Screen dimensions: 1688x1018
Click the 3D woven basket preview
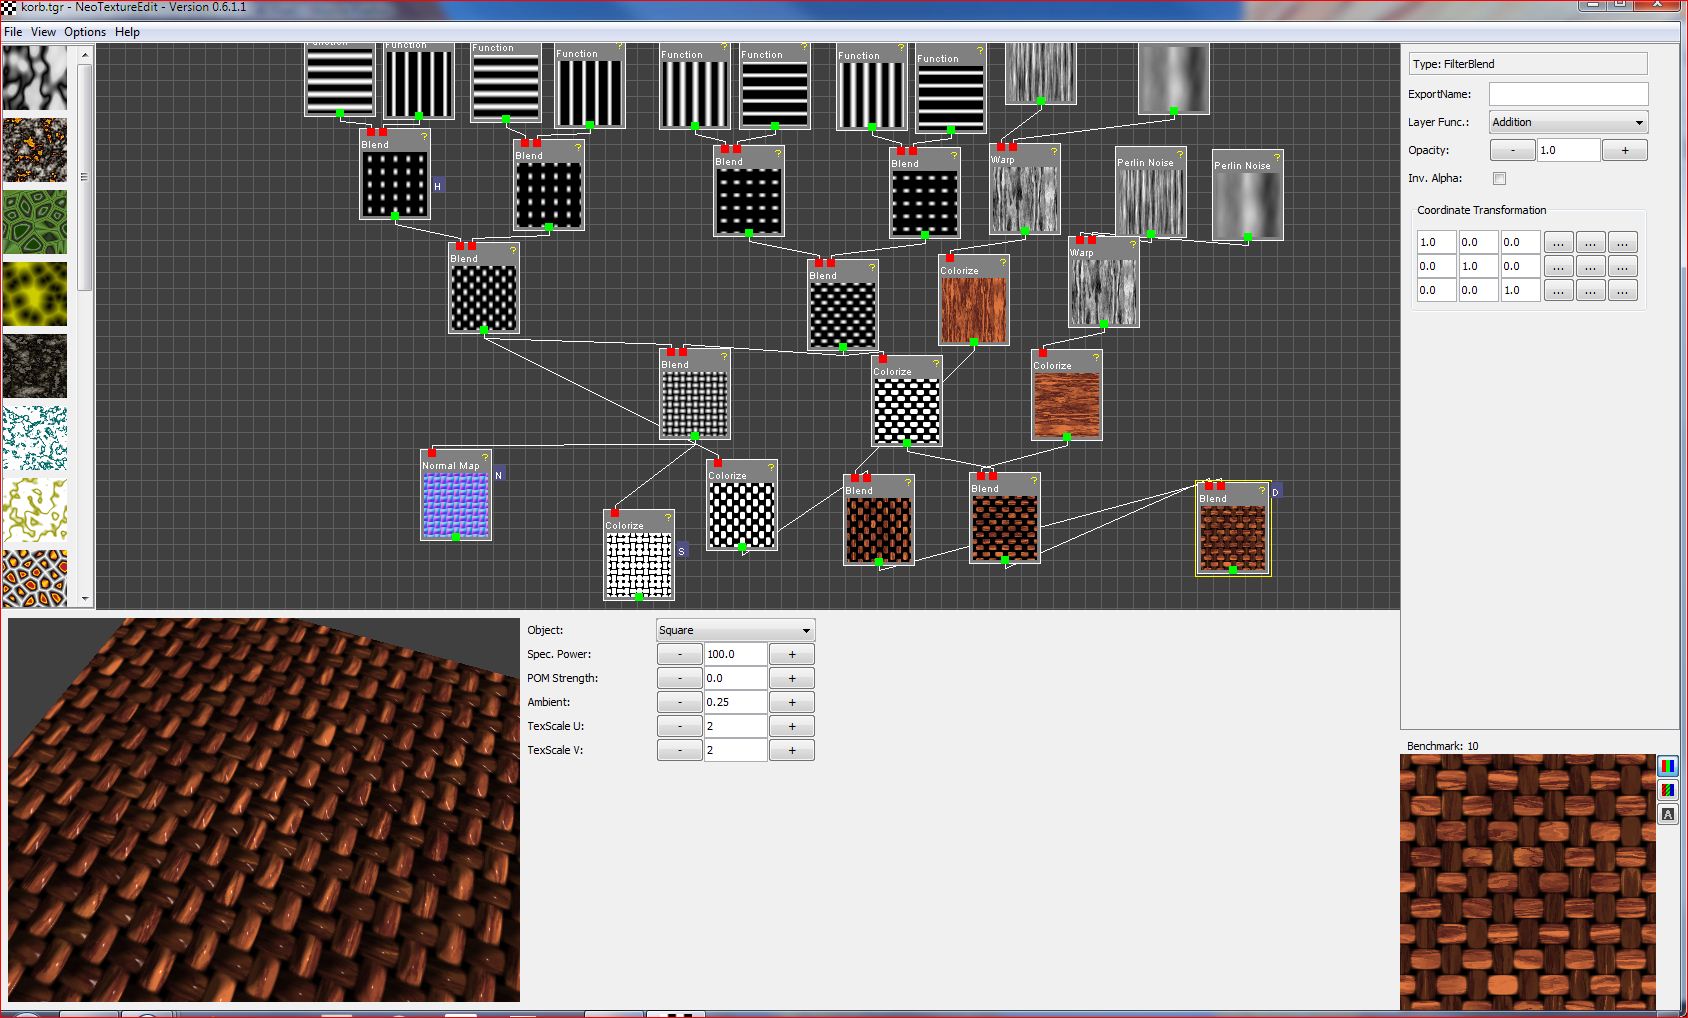264,810
